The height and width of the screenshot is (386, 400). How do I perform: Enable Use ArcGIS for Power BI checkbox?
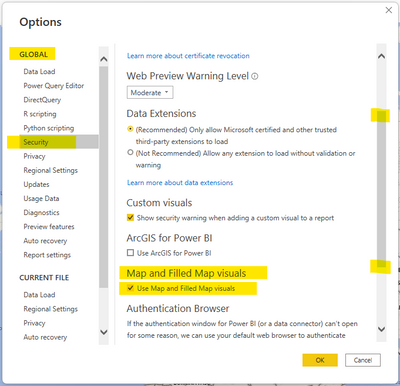131,253
